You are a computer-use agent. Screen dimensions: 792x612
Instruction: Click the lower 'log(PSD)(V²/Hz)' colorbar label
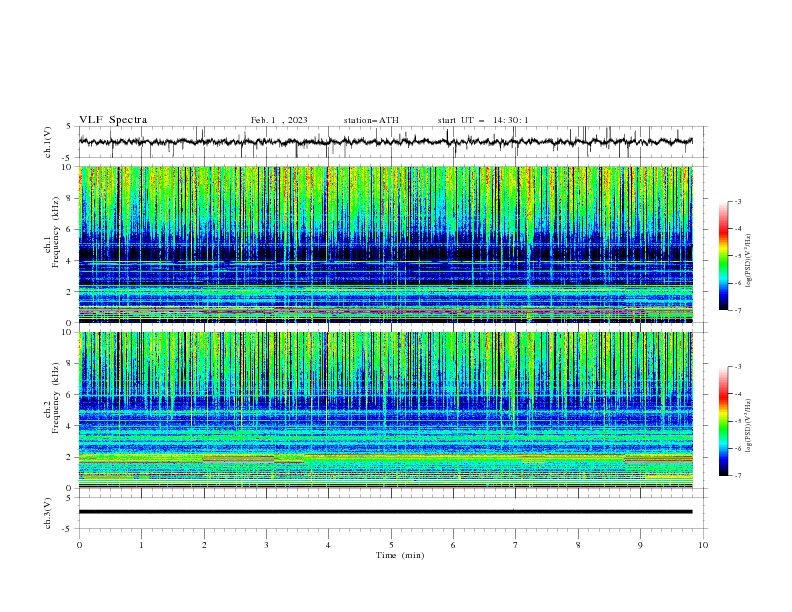point(748,426)
